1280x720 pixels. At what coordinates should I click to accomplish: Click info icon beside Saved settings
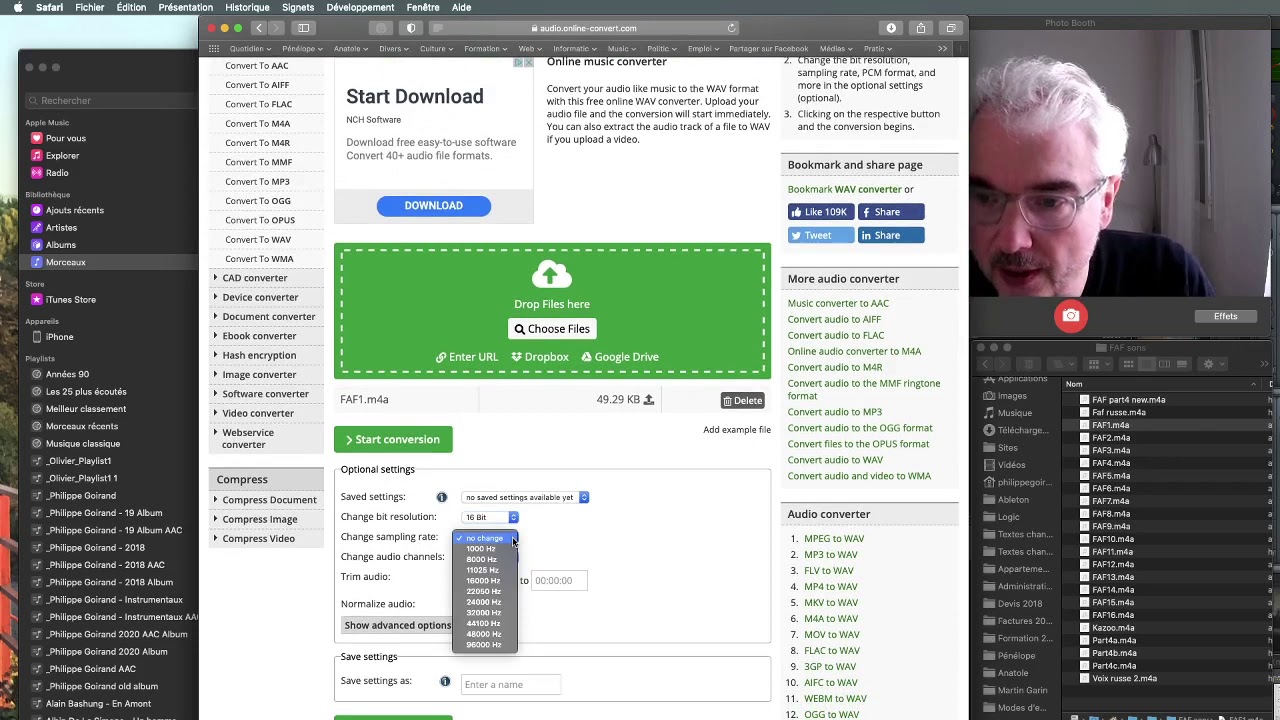441,497
